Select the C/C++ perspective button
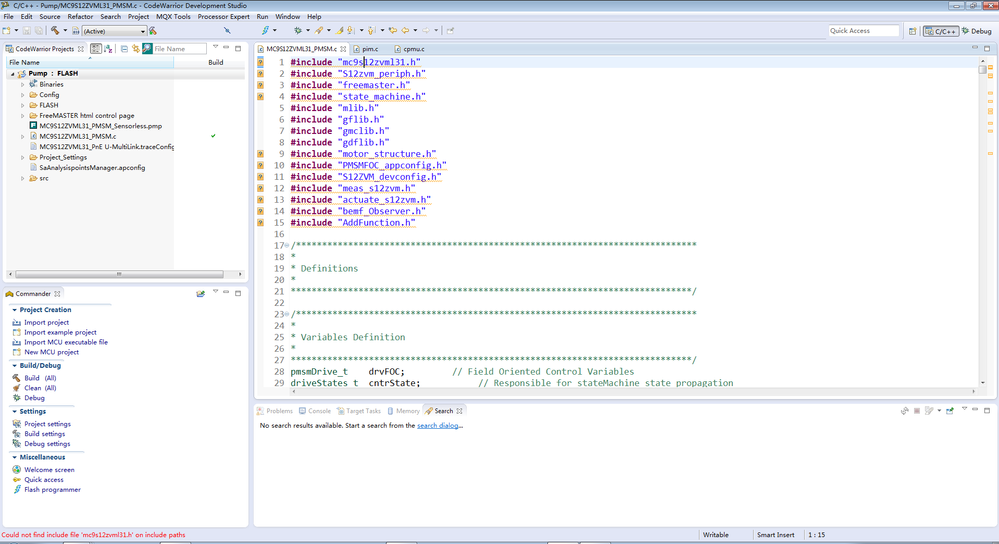This screenshot has width=999, height=544. pyautogui.click(x=941, y=31)
